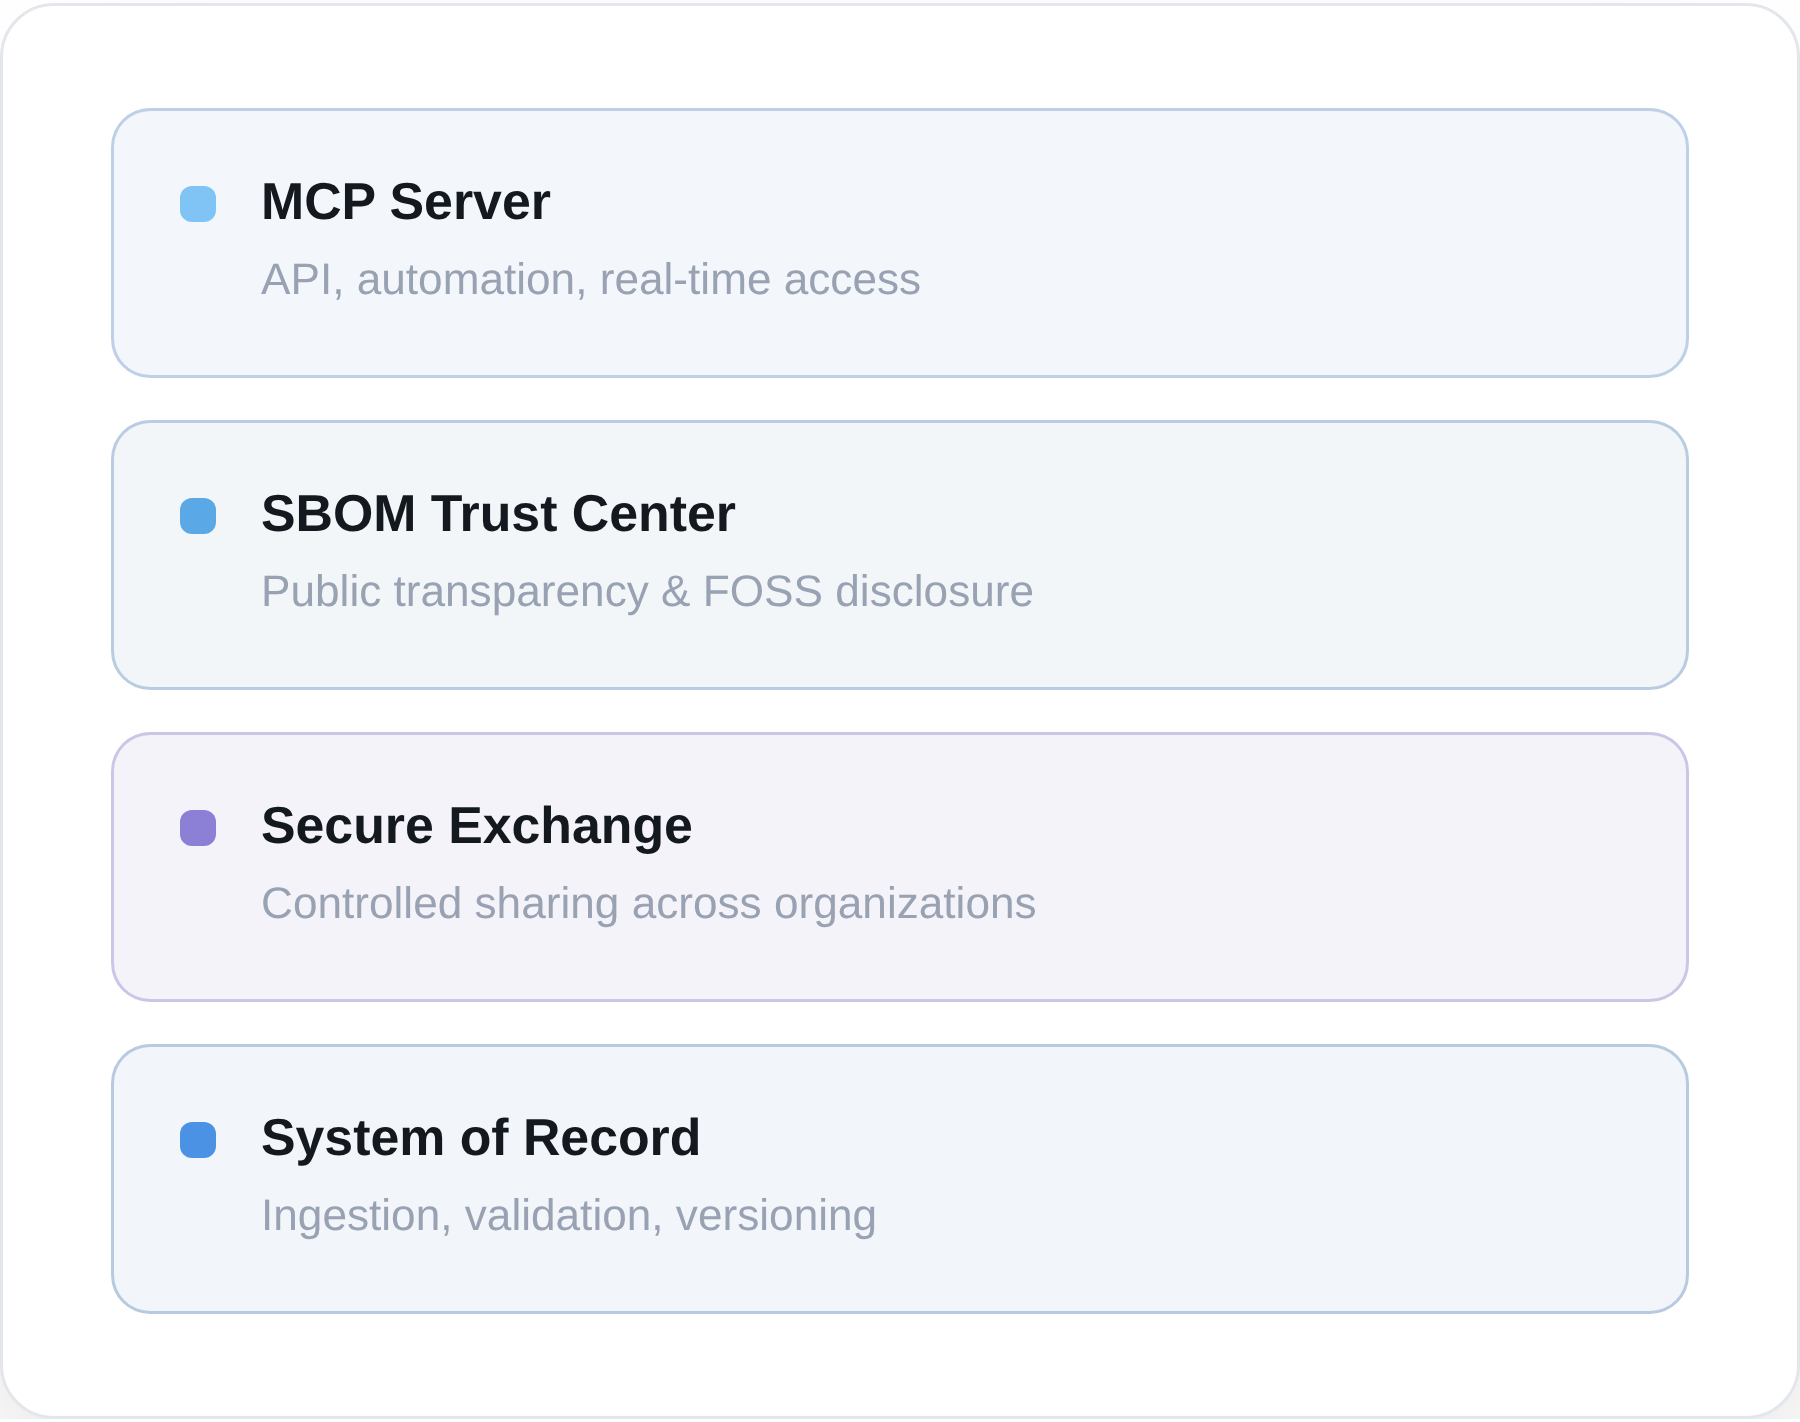1800x1422 pixels.
Task: Click 'Ingestion, validation, versioning' text
Action: pyautogui.click(x=568, y=1216)
